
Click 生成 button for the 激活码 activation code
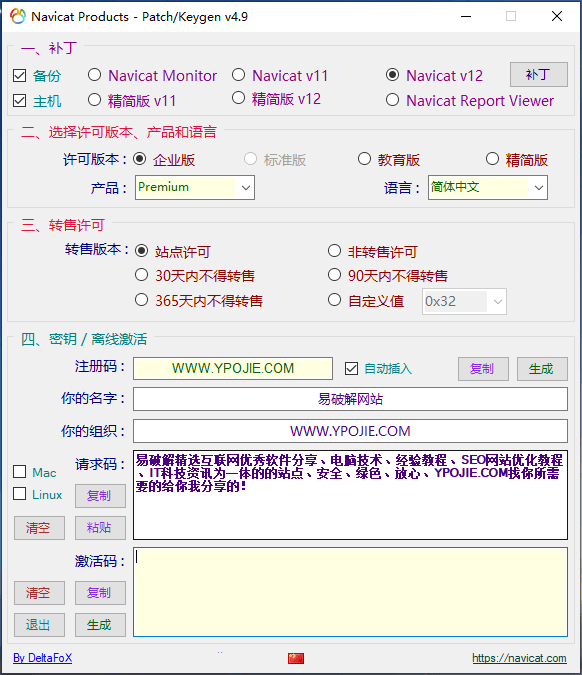click(x=100, y=625)
